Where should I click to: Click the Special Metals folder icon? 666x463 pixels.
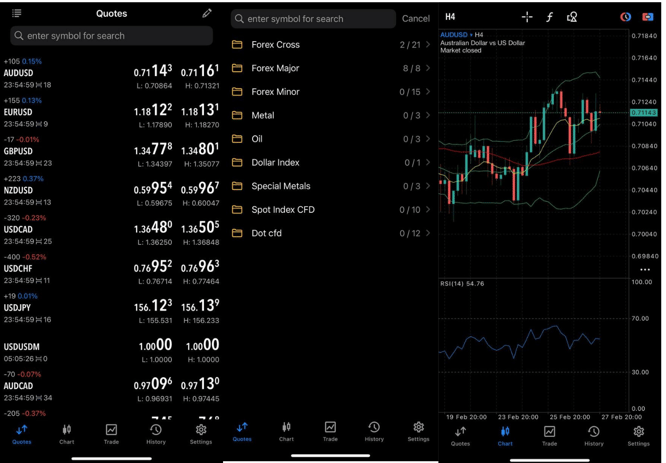click(x=237, y=186)
